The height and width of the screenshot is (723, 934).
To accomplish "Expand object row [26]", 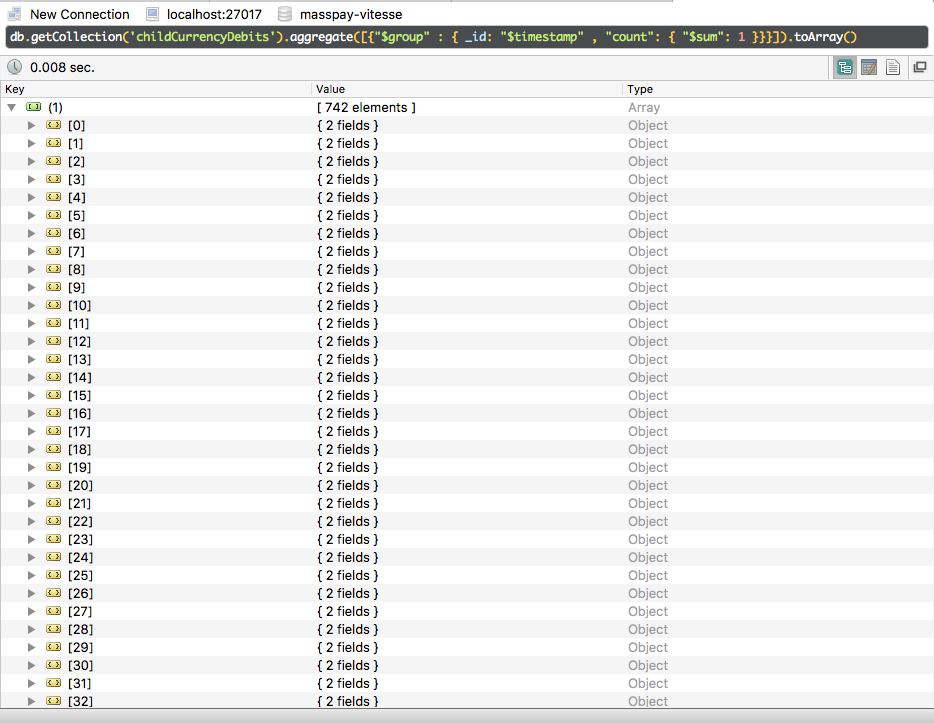I will coord(32,593).
